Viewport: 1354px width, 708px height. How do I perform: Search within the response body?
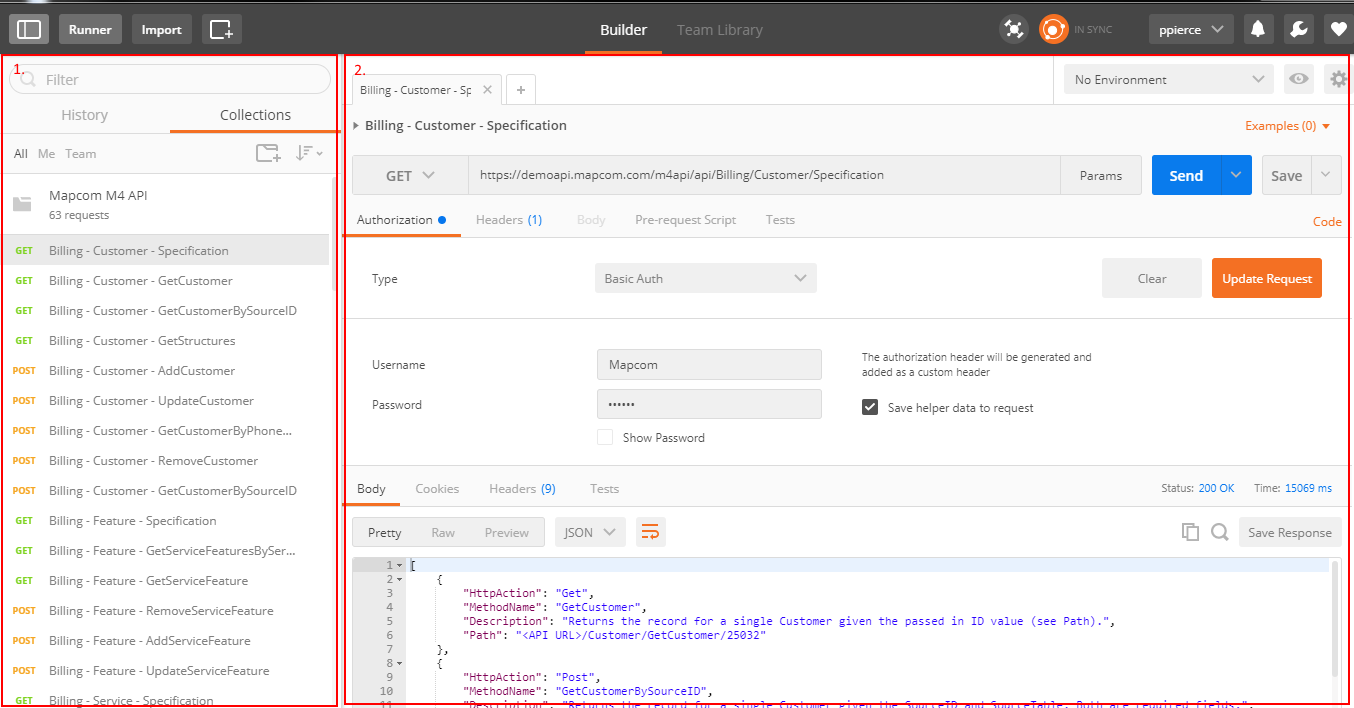coord(1219,532)
